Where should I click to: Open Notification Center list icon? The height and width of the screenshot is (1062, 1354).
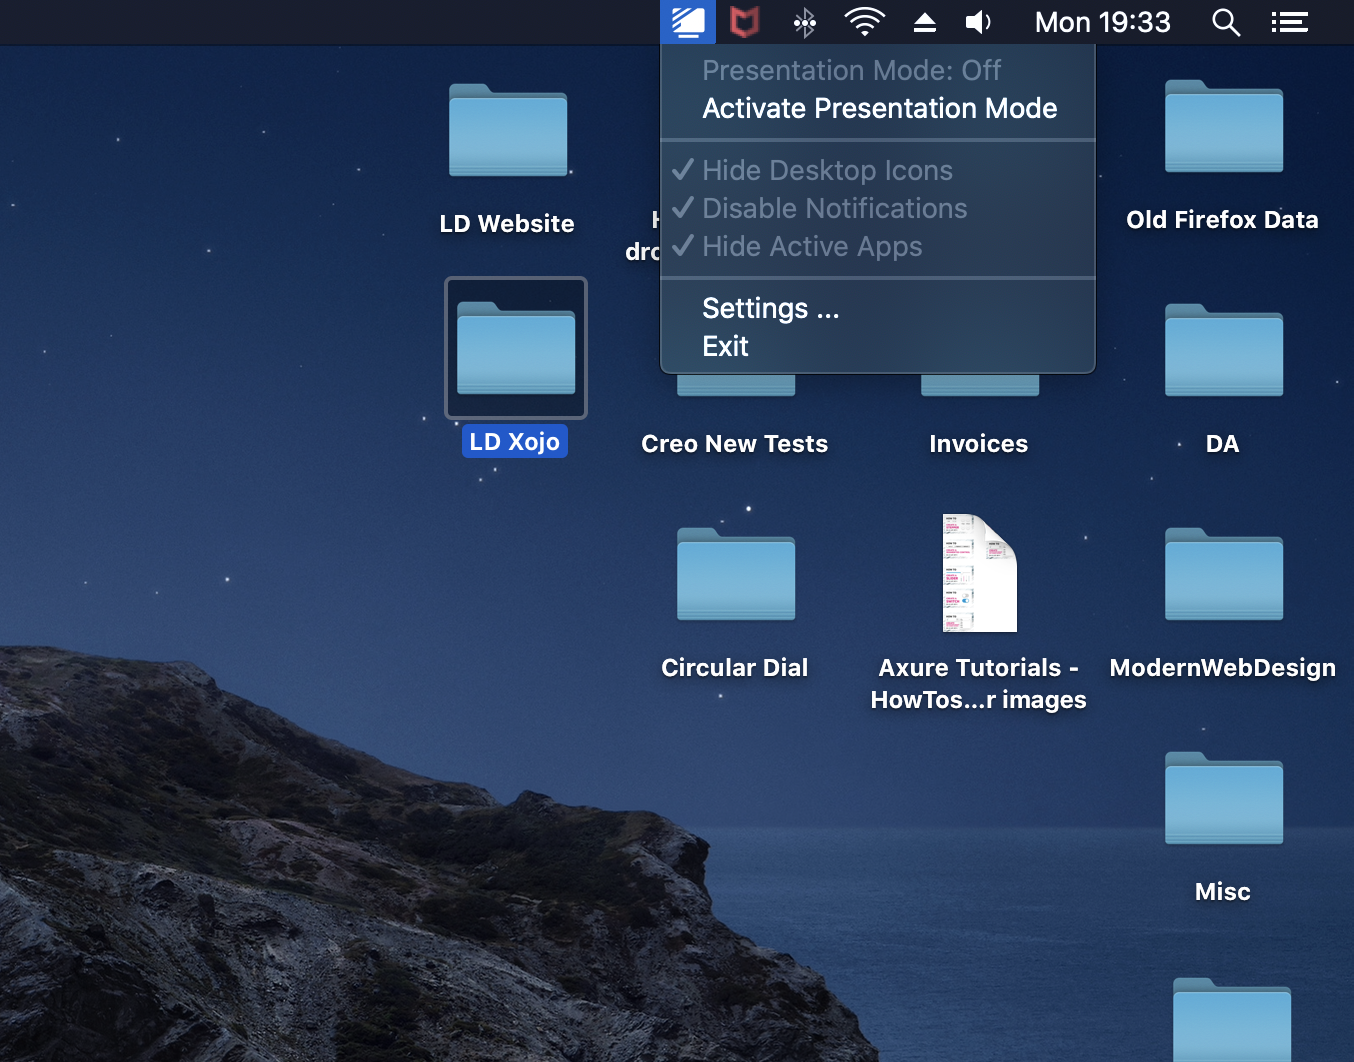click(x=1289, y=22)
